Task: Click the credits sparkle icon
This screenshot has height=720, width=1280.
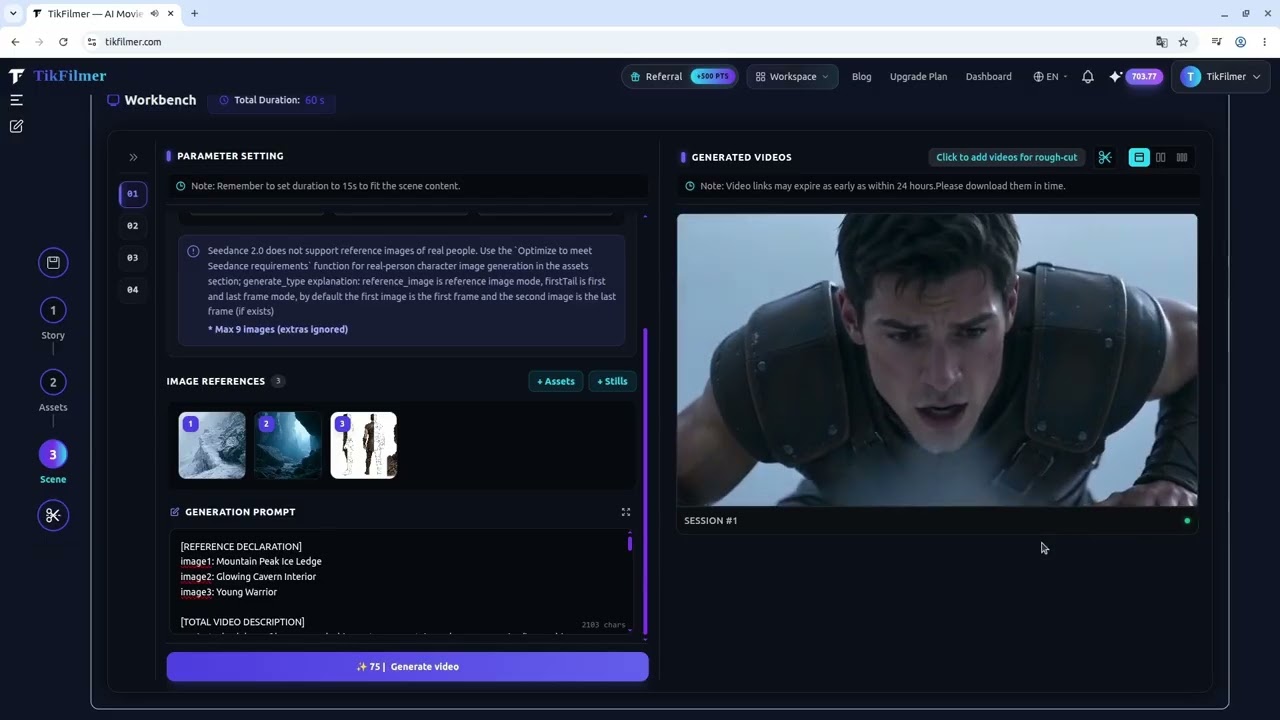Action: (x=1115, y=76)
